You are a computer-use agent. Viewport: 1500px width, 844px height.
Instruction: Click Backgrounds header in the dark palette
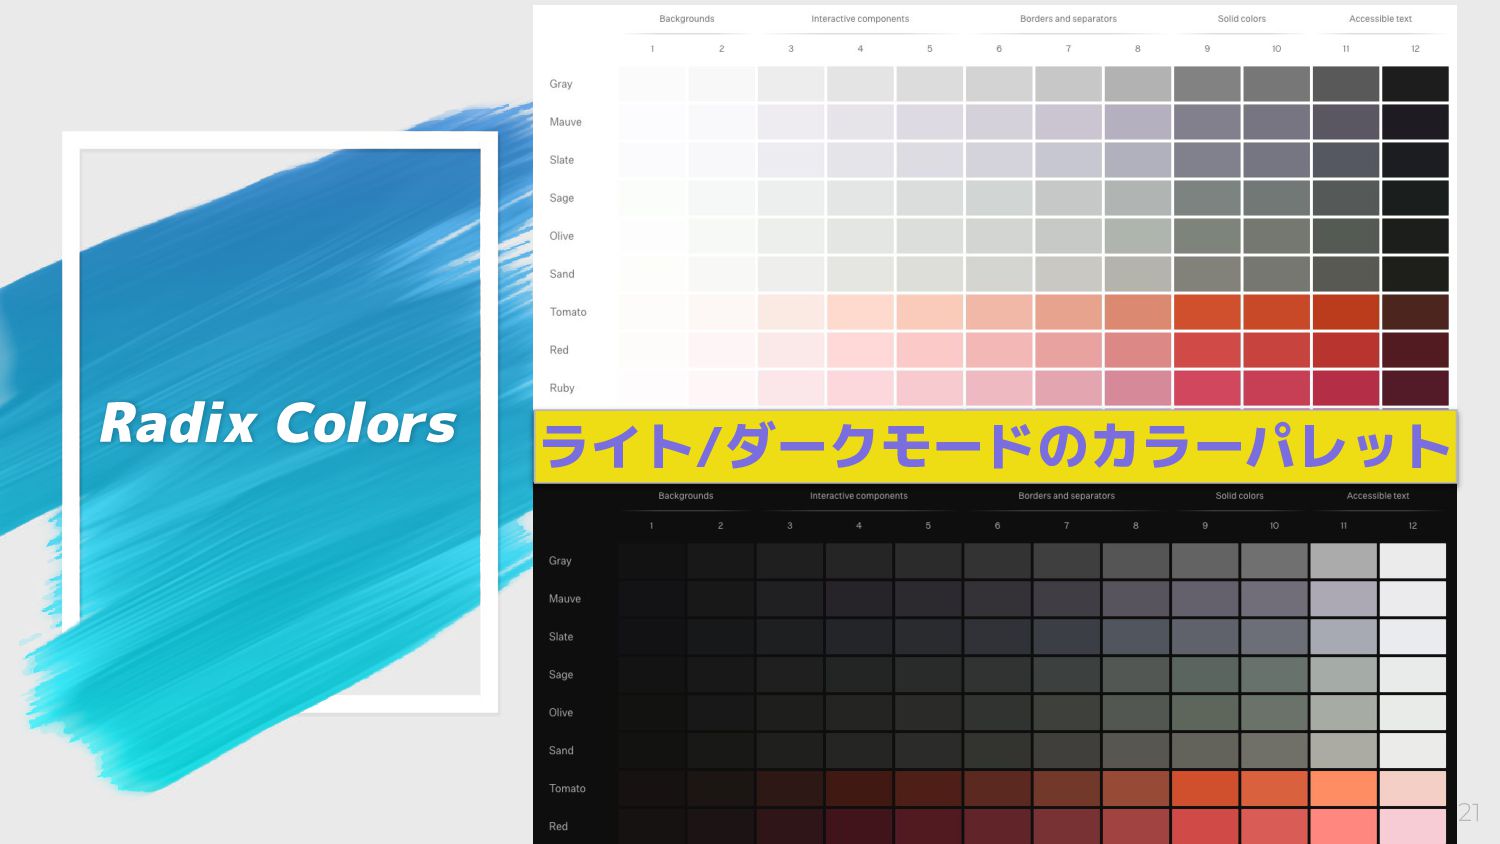(686, 496)
